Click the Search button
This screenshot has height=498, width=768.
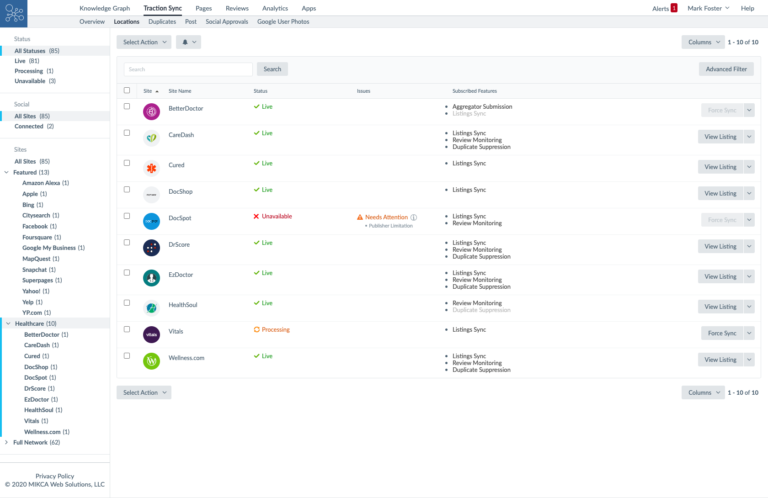[272, 69]
